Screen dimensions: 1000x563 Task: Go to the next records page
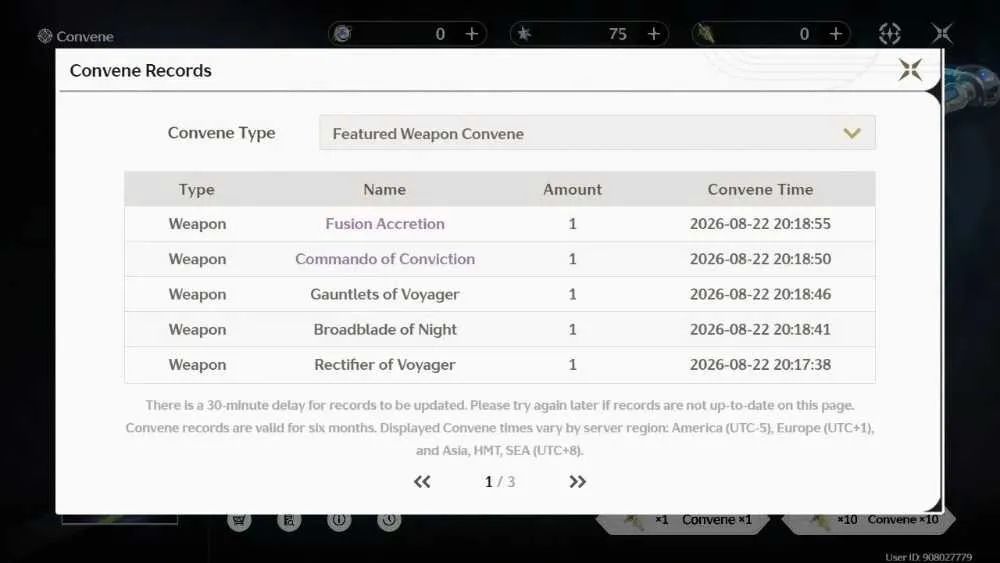(x=577, y=481)
